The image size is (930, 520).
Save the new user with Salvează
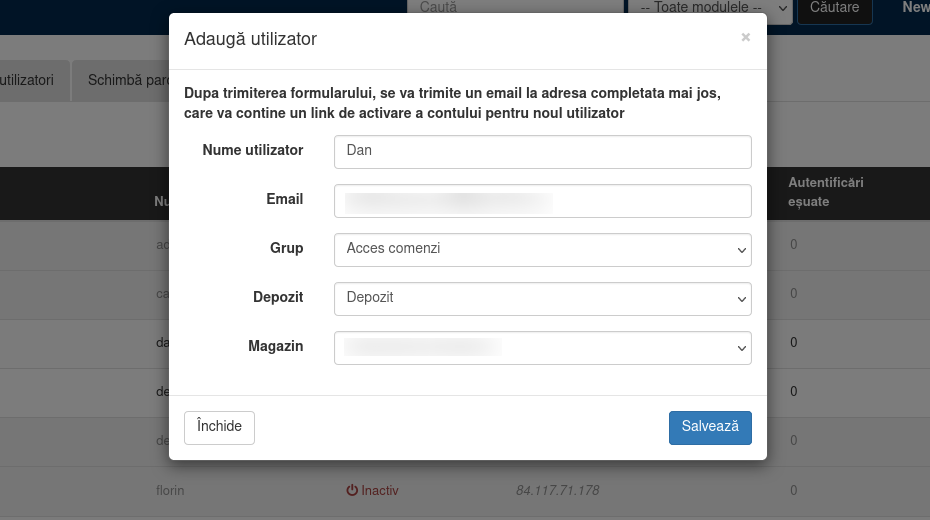pyautogui.click(x=710, y=428)
